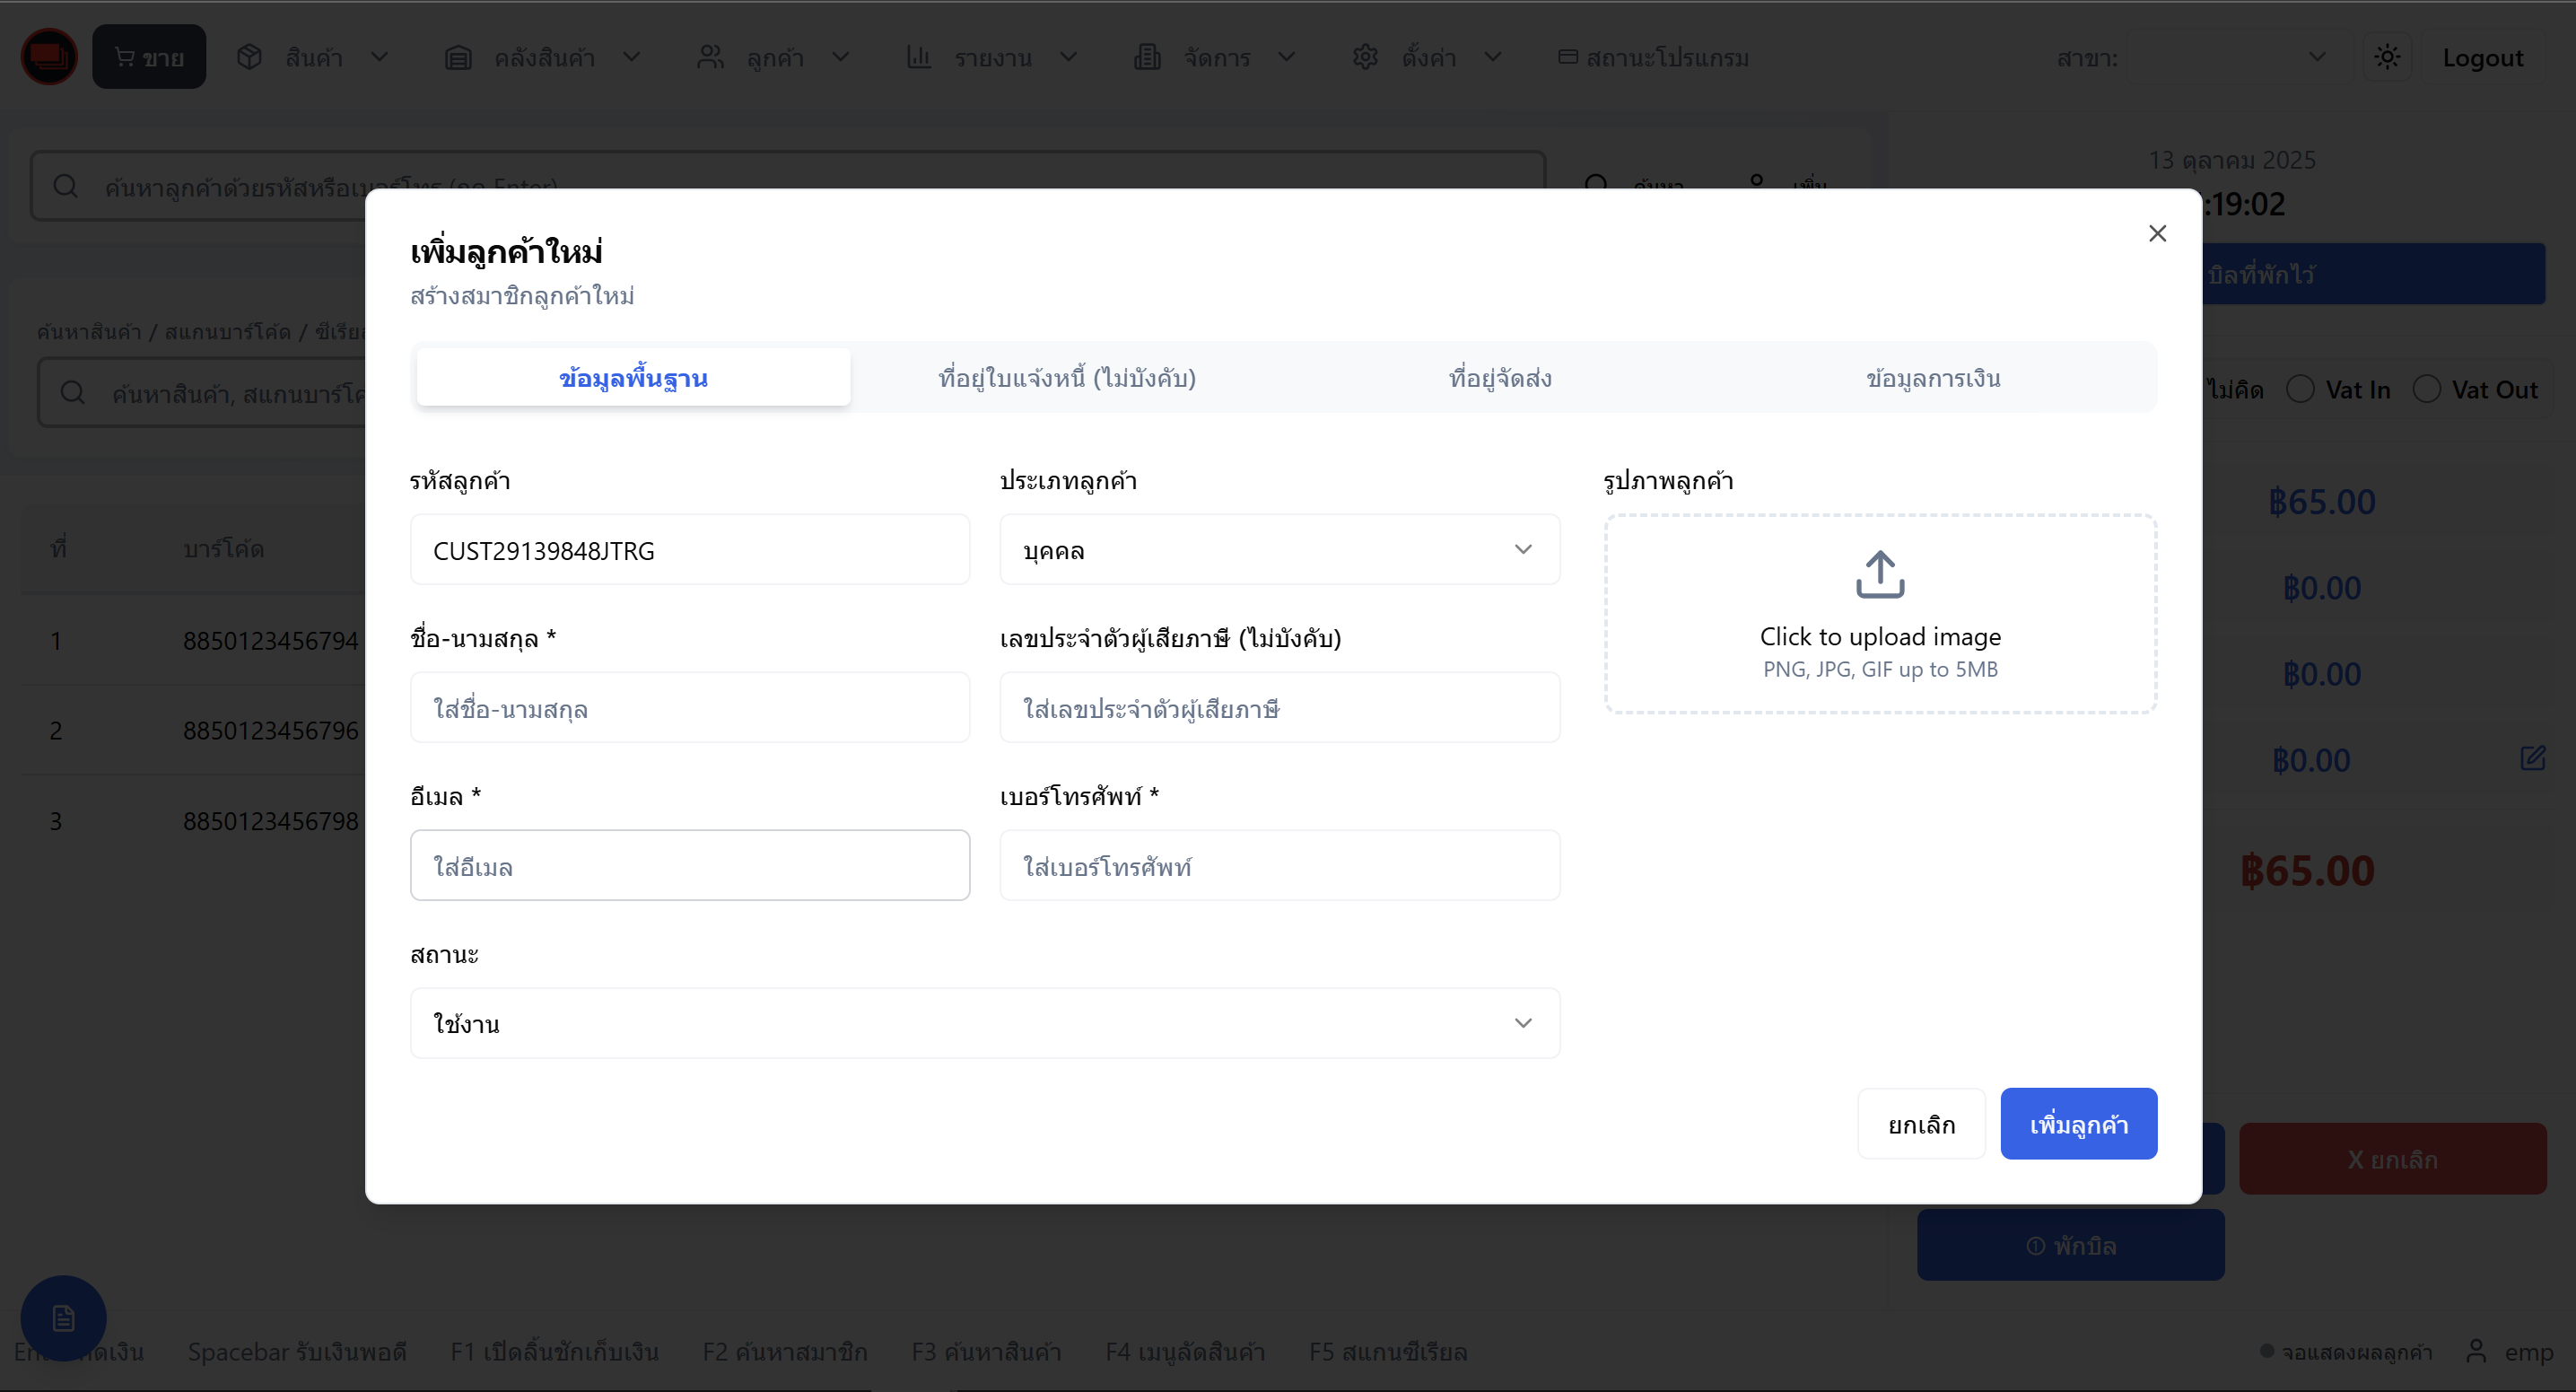This screenshot has height=1392, width=2576.
Task: Switch to ที่อยู่จัดส่ง tab
Action: tap(1500, 378)
